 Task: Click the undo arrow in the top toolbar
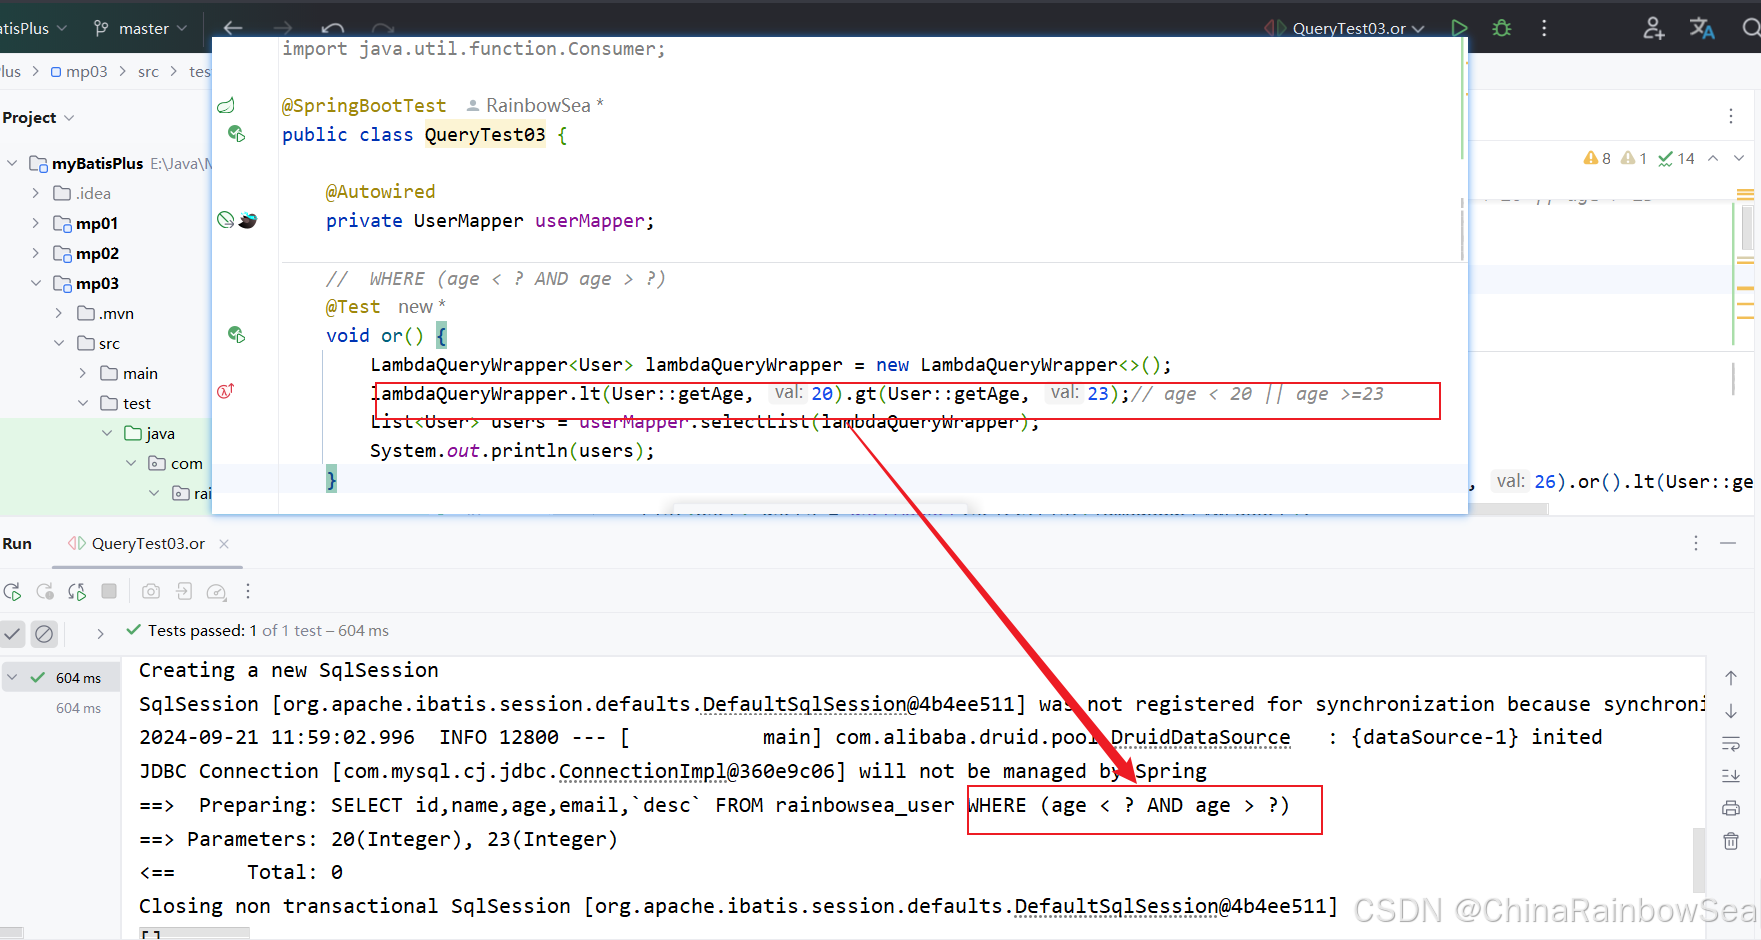pos(333,28)
